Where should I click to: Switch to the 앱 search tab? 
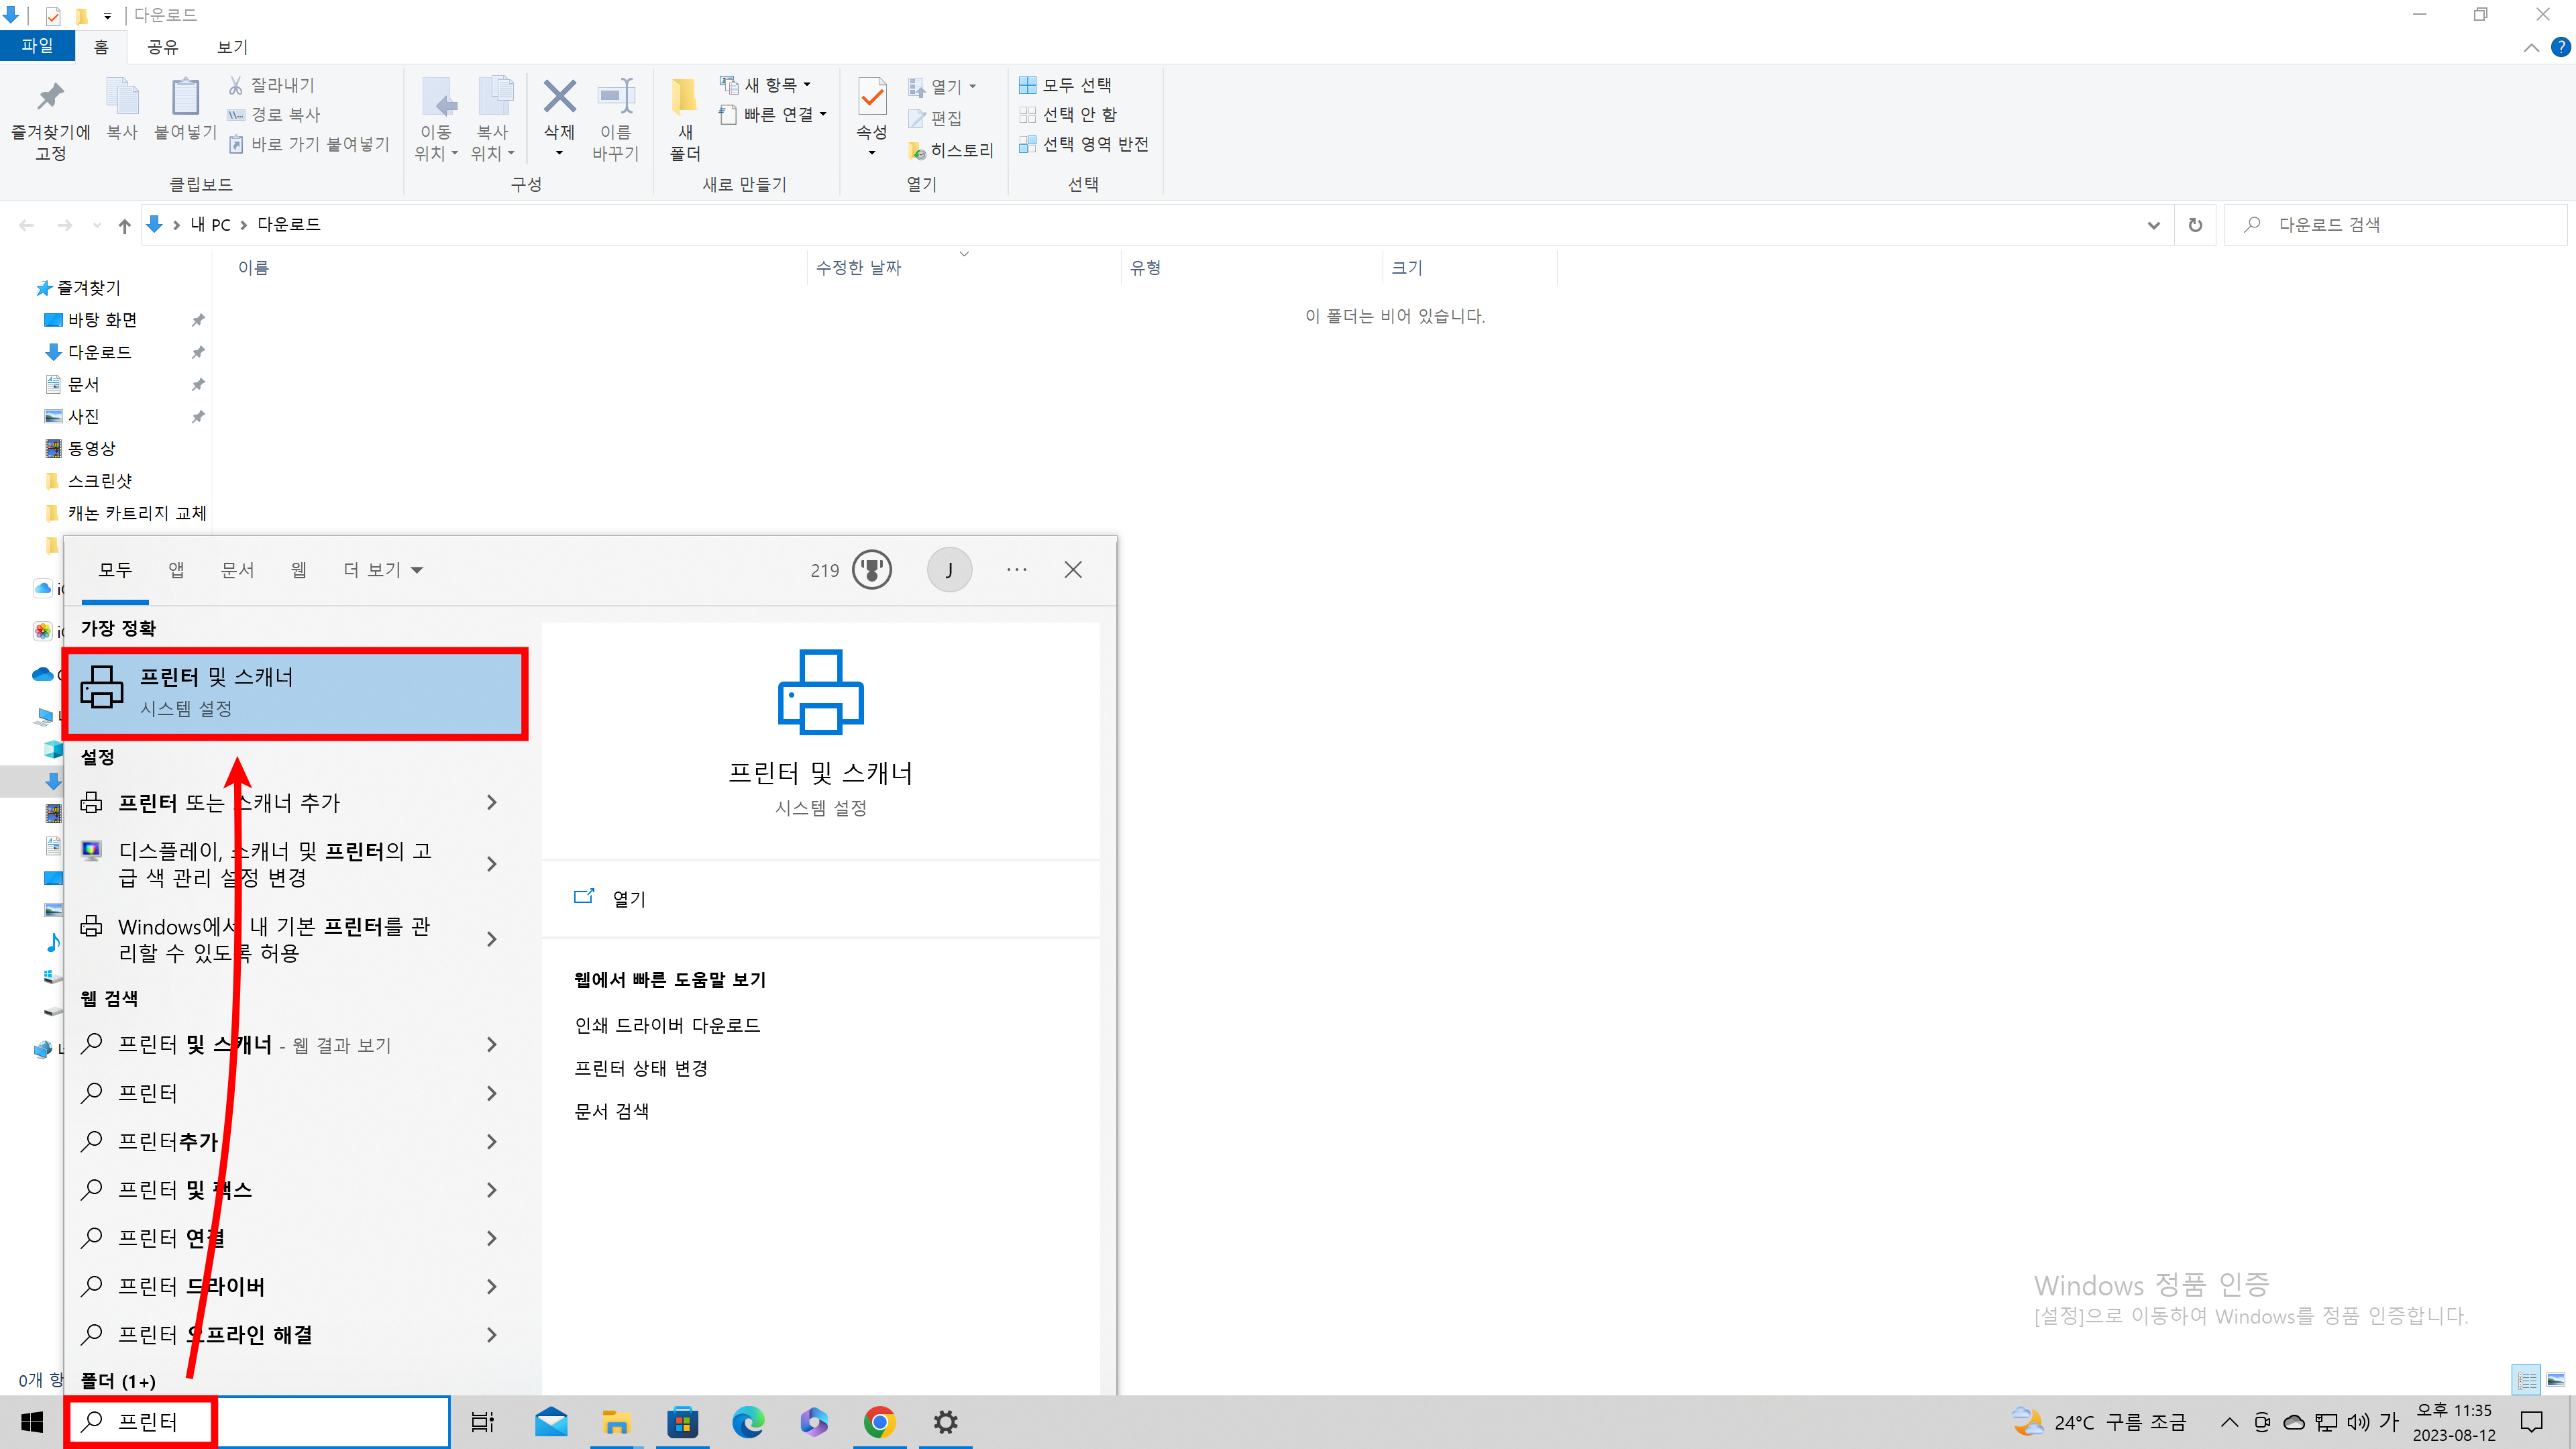tap(176, 570)
